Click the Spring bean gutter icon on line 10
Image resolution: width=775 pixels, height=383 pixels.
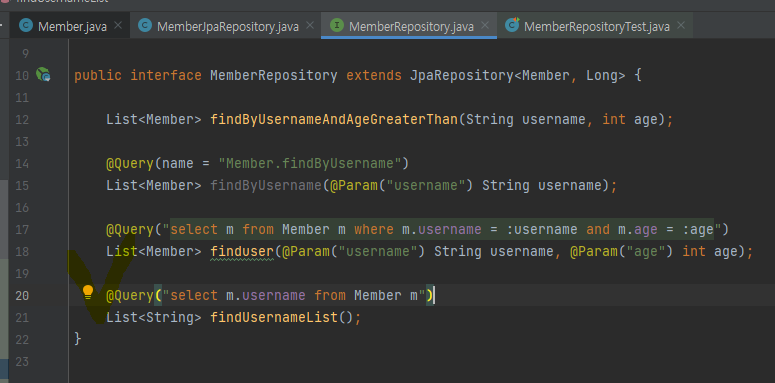point(43,75)
